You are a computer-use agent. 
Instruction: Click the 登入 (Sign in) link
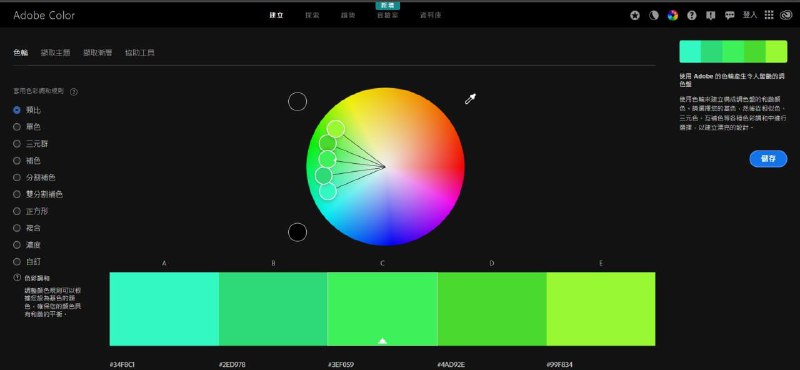[750, 15]
